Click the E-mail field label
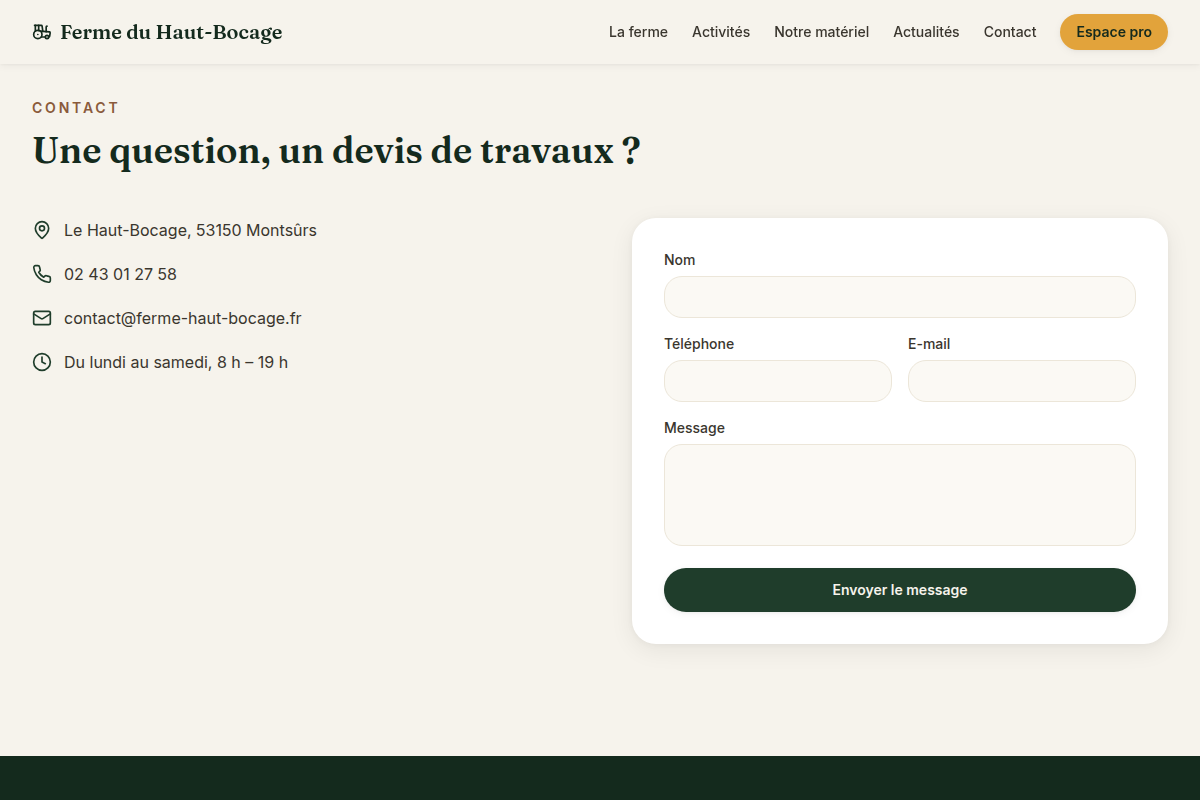Image resolution: width=1200 pixels, height=800 pixels. click(929, 344)
